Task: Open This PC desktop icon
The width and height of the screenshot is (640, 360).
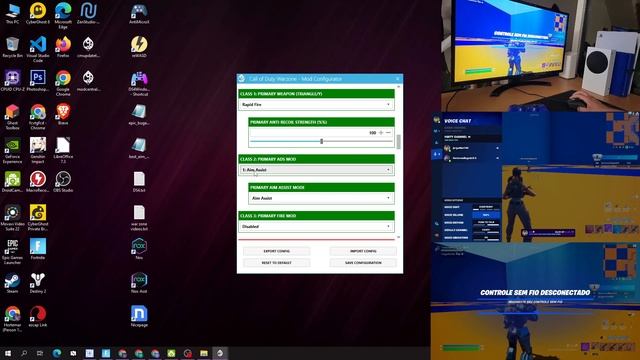Action: [x=12, y=13]
